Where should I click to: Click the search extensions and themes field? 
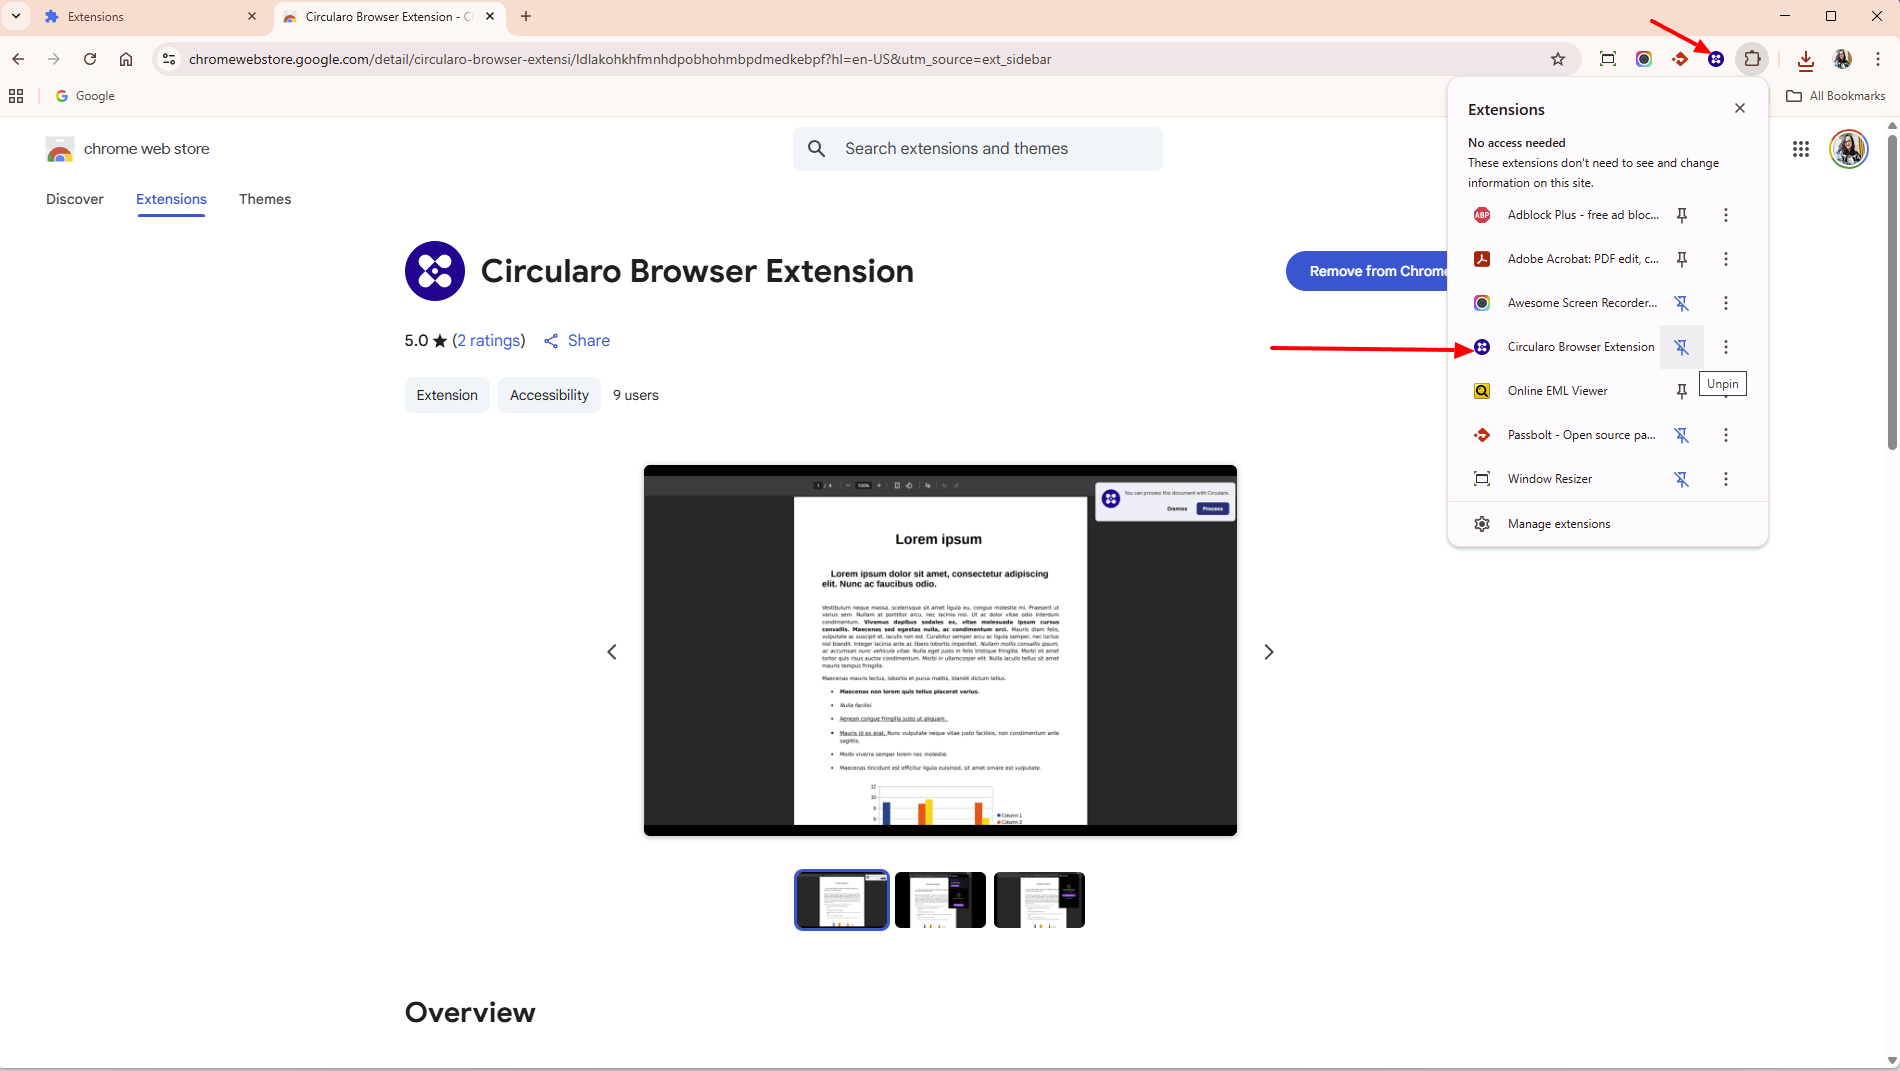(x=977, y=148)
